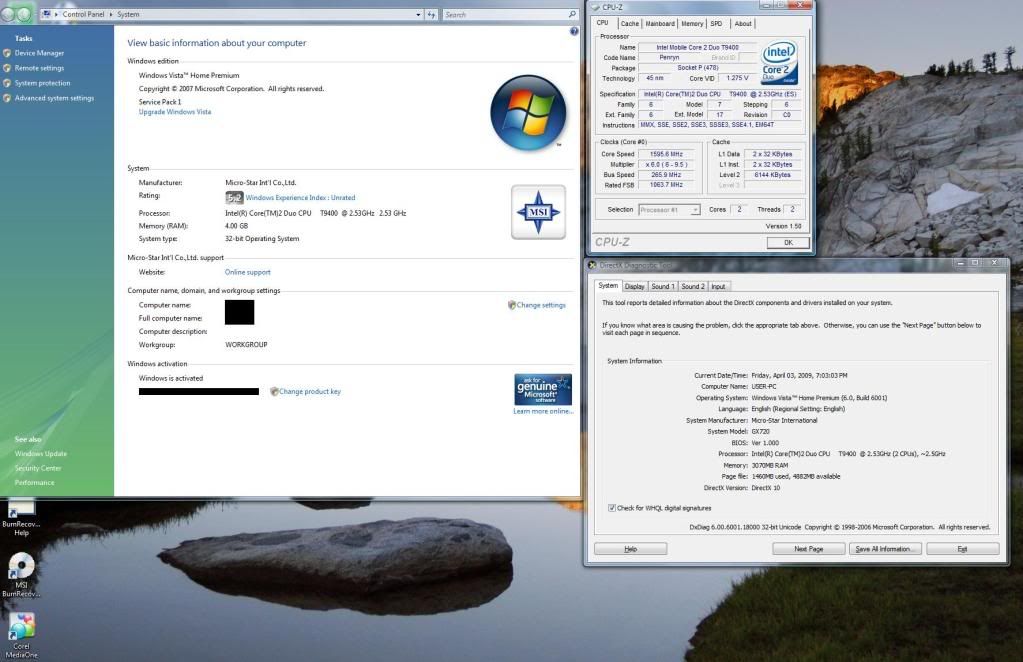This screenshot has width=1023, height=662.
Task: Expand the breadcrumb arrow after Control Panel
Action: [x=110, y=14]
